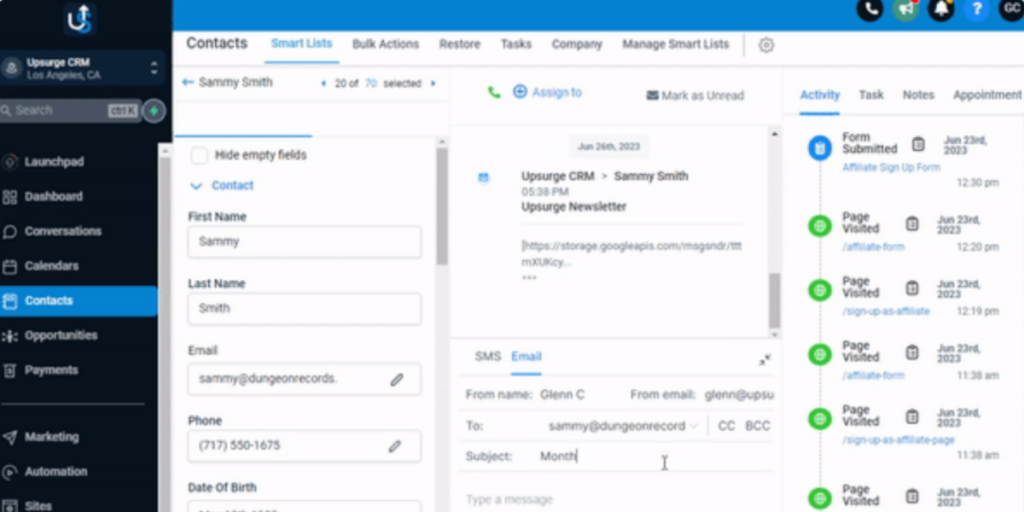1024x512 pixels.
Task: Click the pencil edit icon in Phone field
Action: (x=394, y=446)
